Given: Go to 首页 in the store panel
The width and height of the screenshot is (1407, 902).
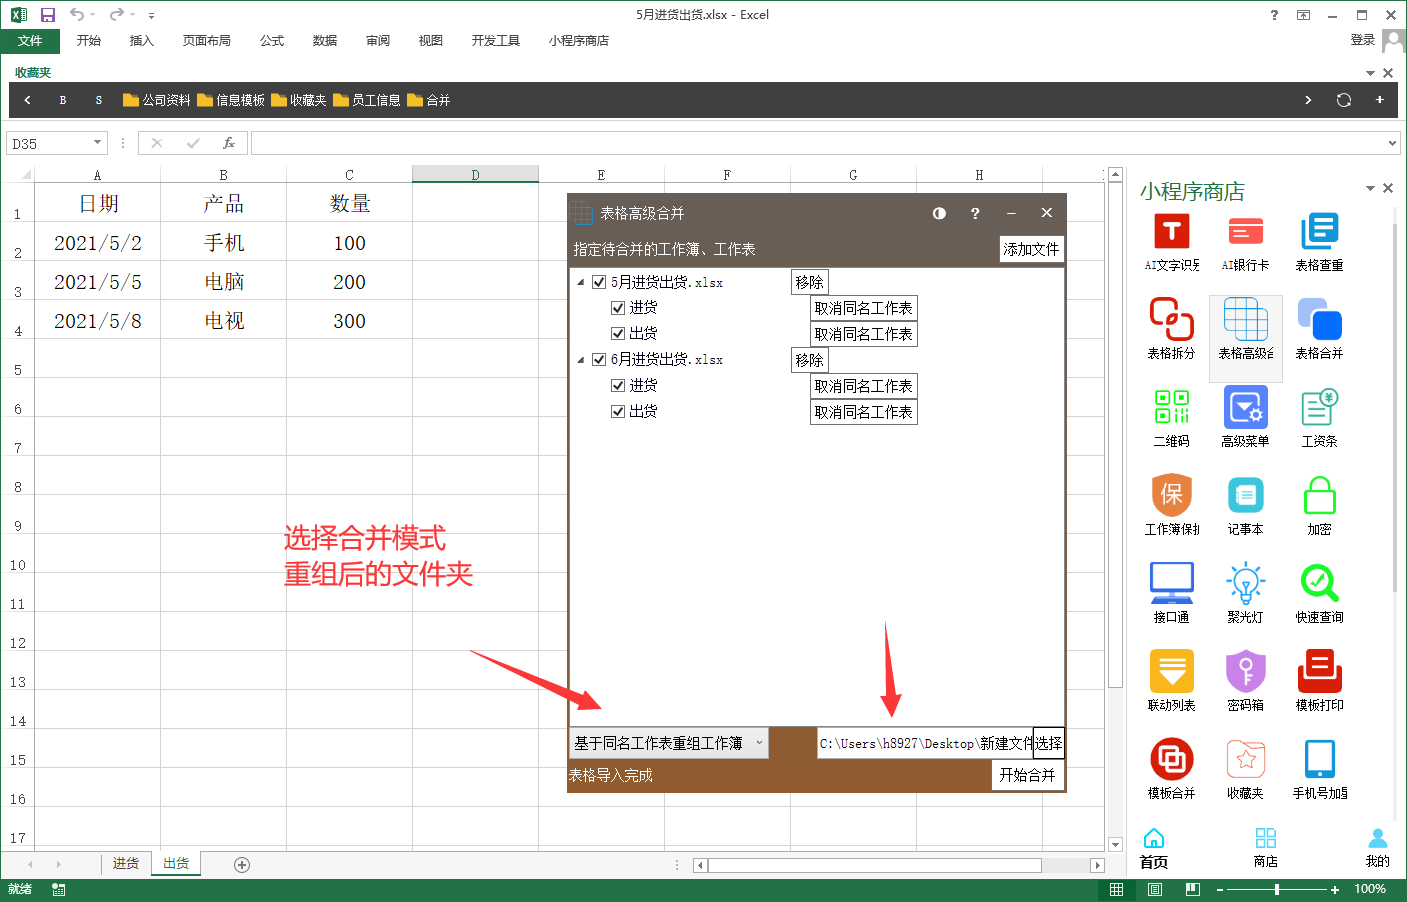Looking at the screenshot, I should pos(1154,848).
